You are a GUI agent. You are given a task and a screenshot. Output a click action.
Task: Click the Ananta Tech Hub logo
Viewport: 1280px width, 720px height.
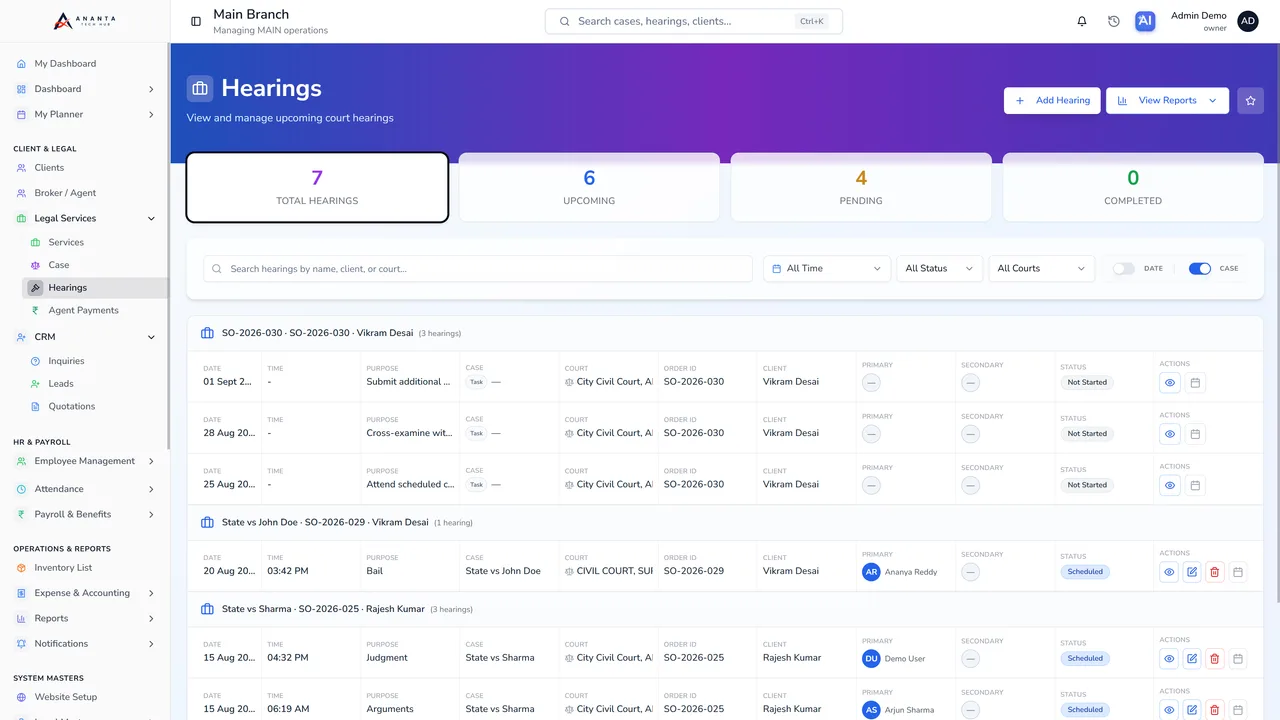84,21
